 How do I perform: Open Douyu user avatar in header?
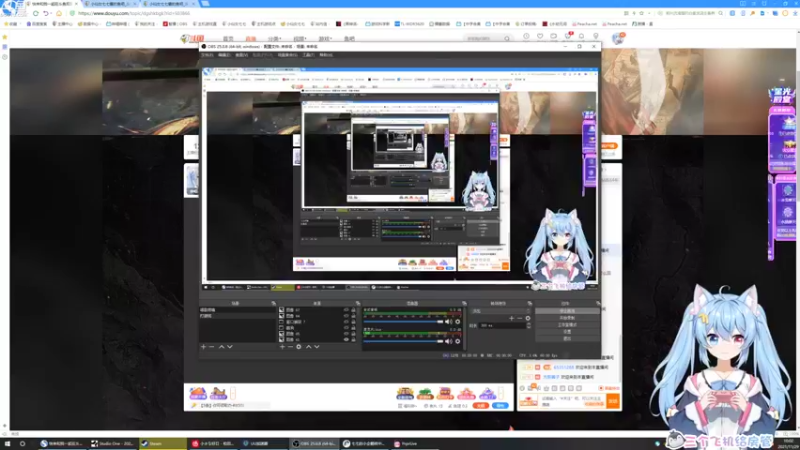(x=618, y=38)
